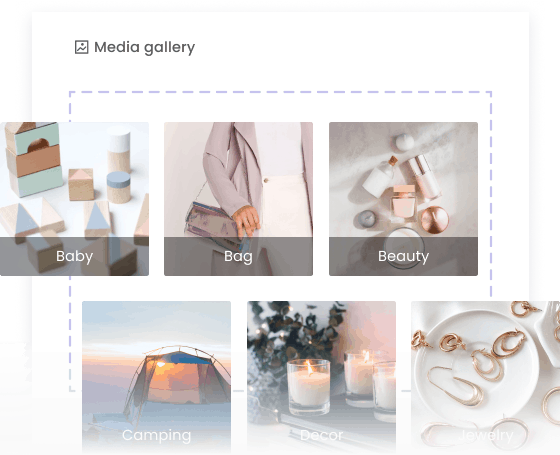This screenshot has width=560, height=455.
Task: Click the Jewelry caption text
Action: tap(486, 435)
